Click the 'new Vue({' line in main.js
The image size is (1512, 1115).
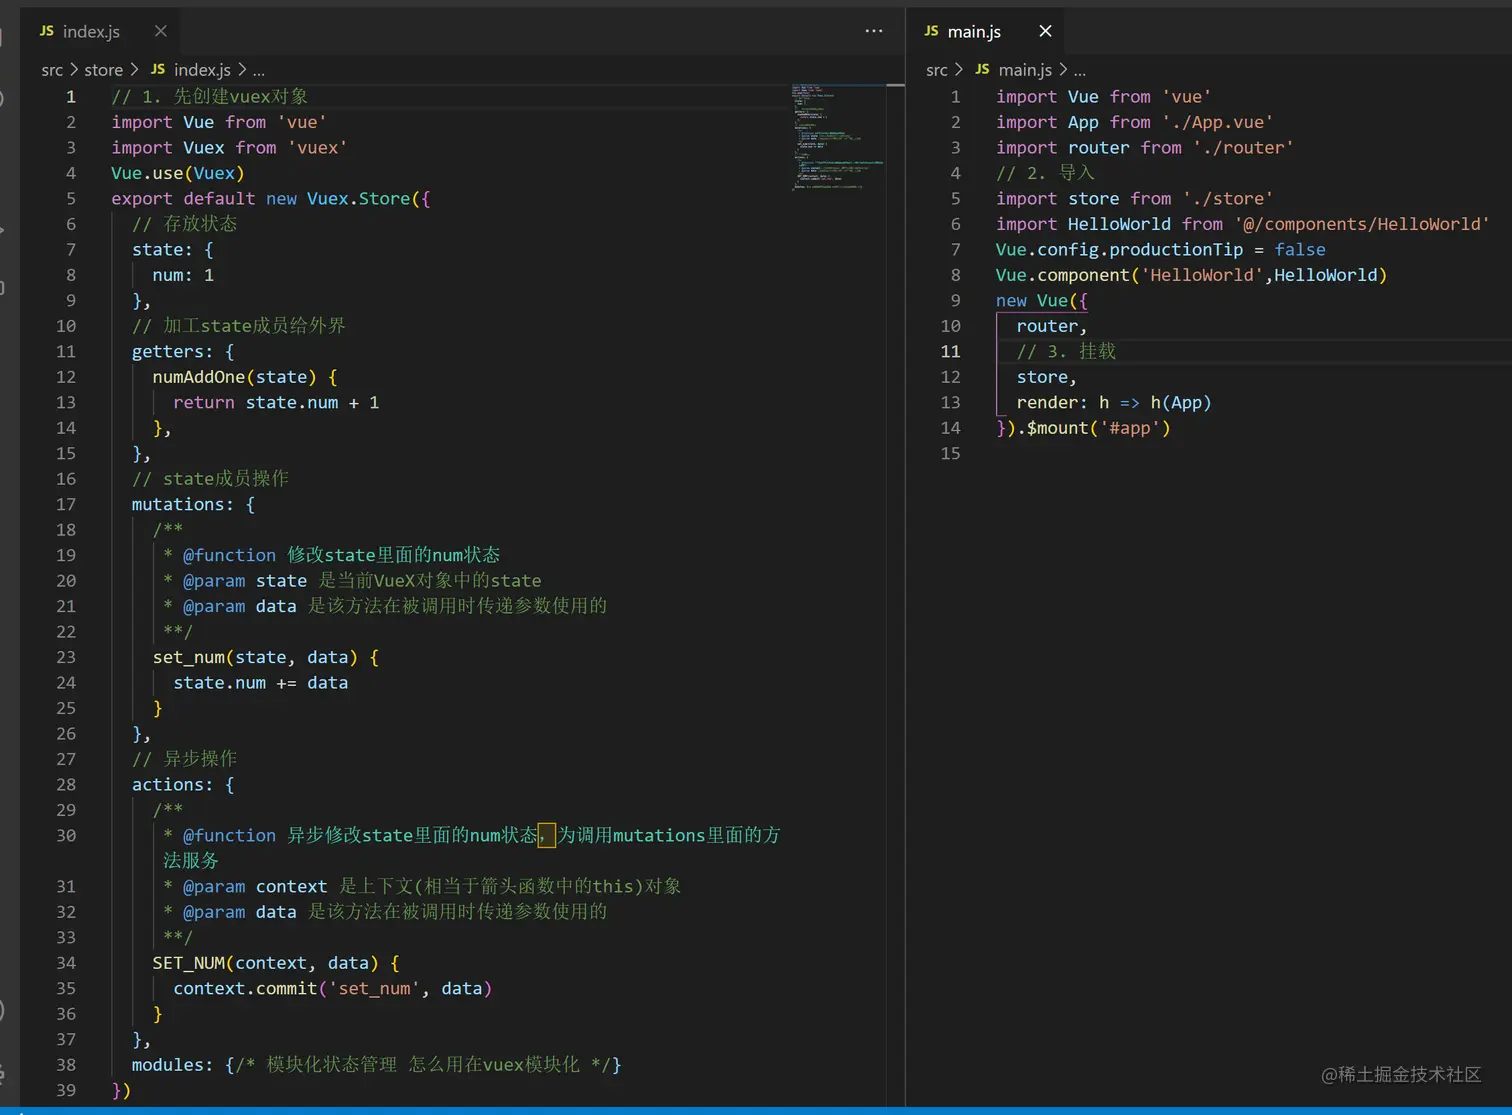1042,301
